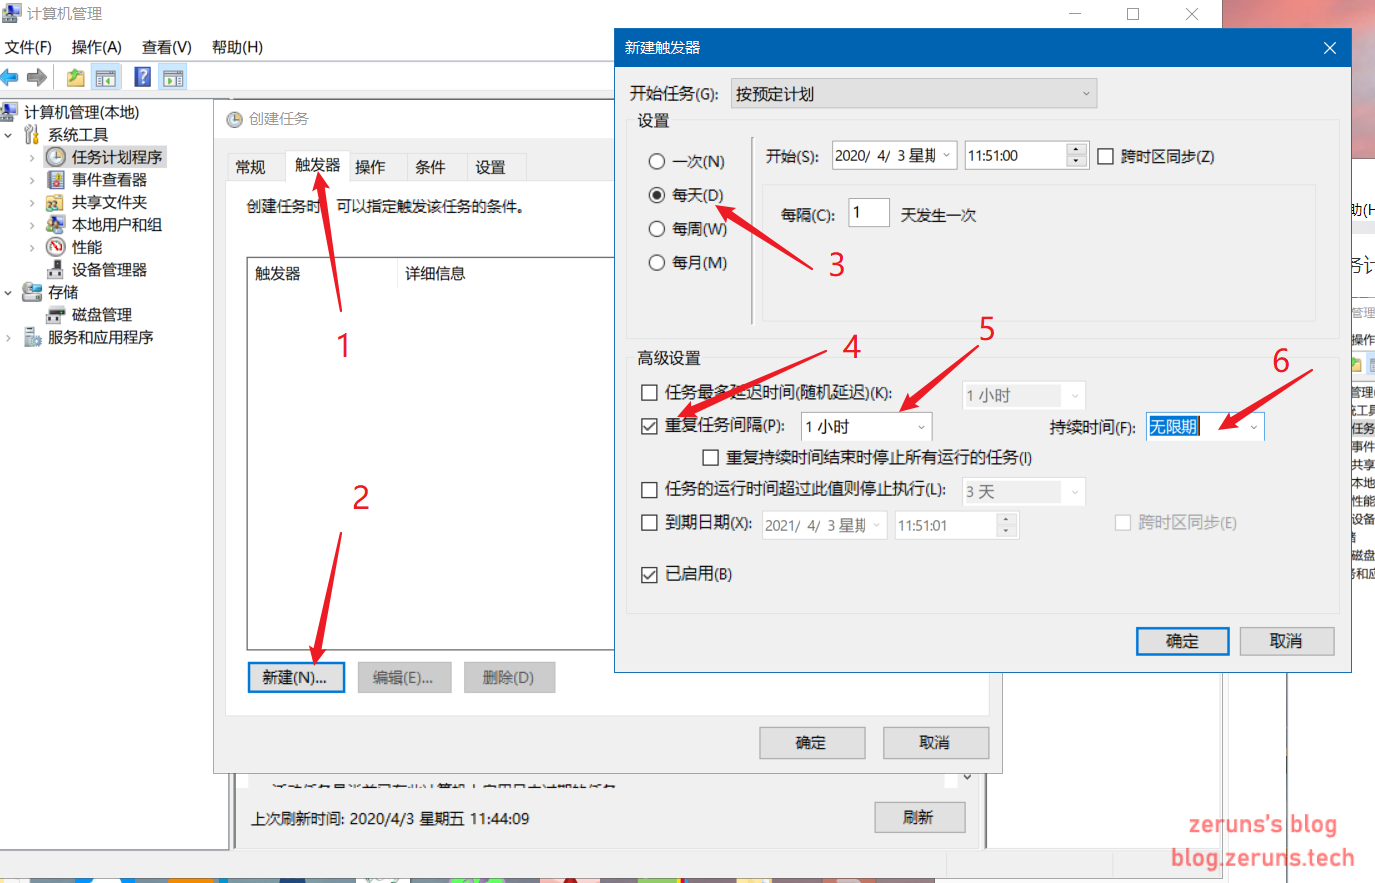Open the 查看 menu
This screenshot has width=1375, height=883.
tap(165, 47)
